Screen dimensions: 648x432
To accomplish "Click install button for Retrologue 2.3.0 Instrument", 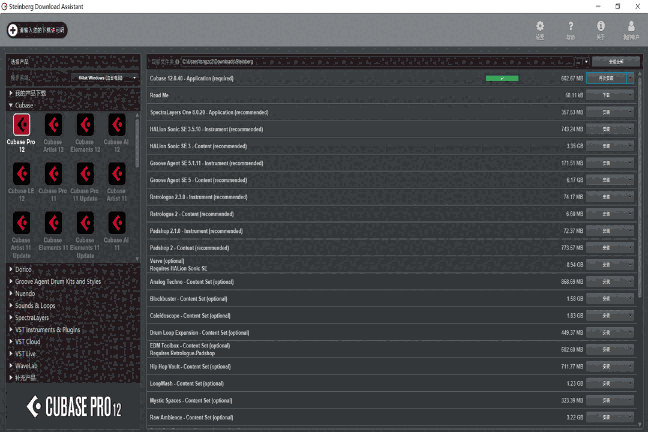I will (606, 197).
